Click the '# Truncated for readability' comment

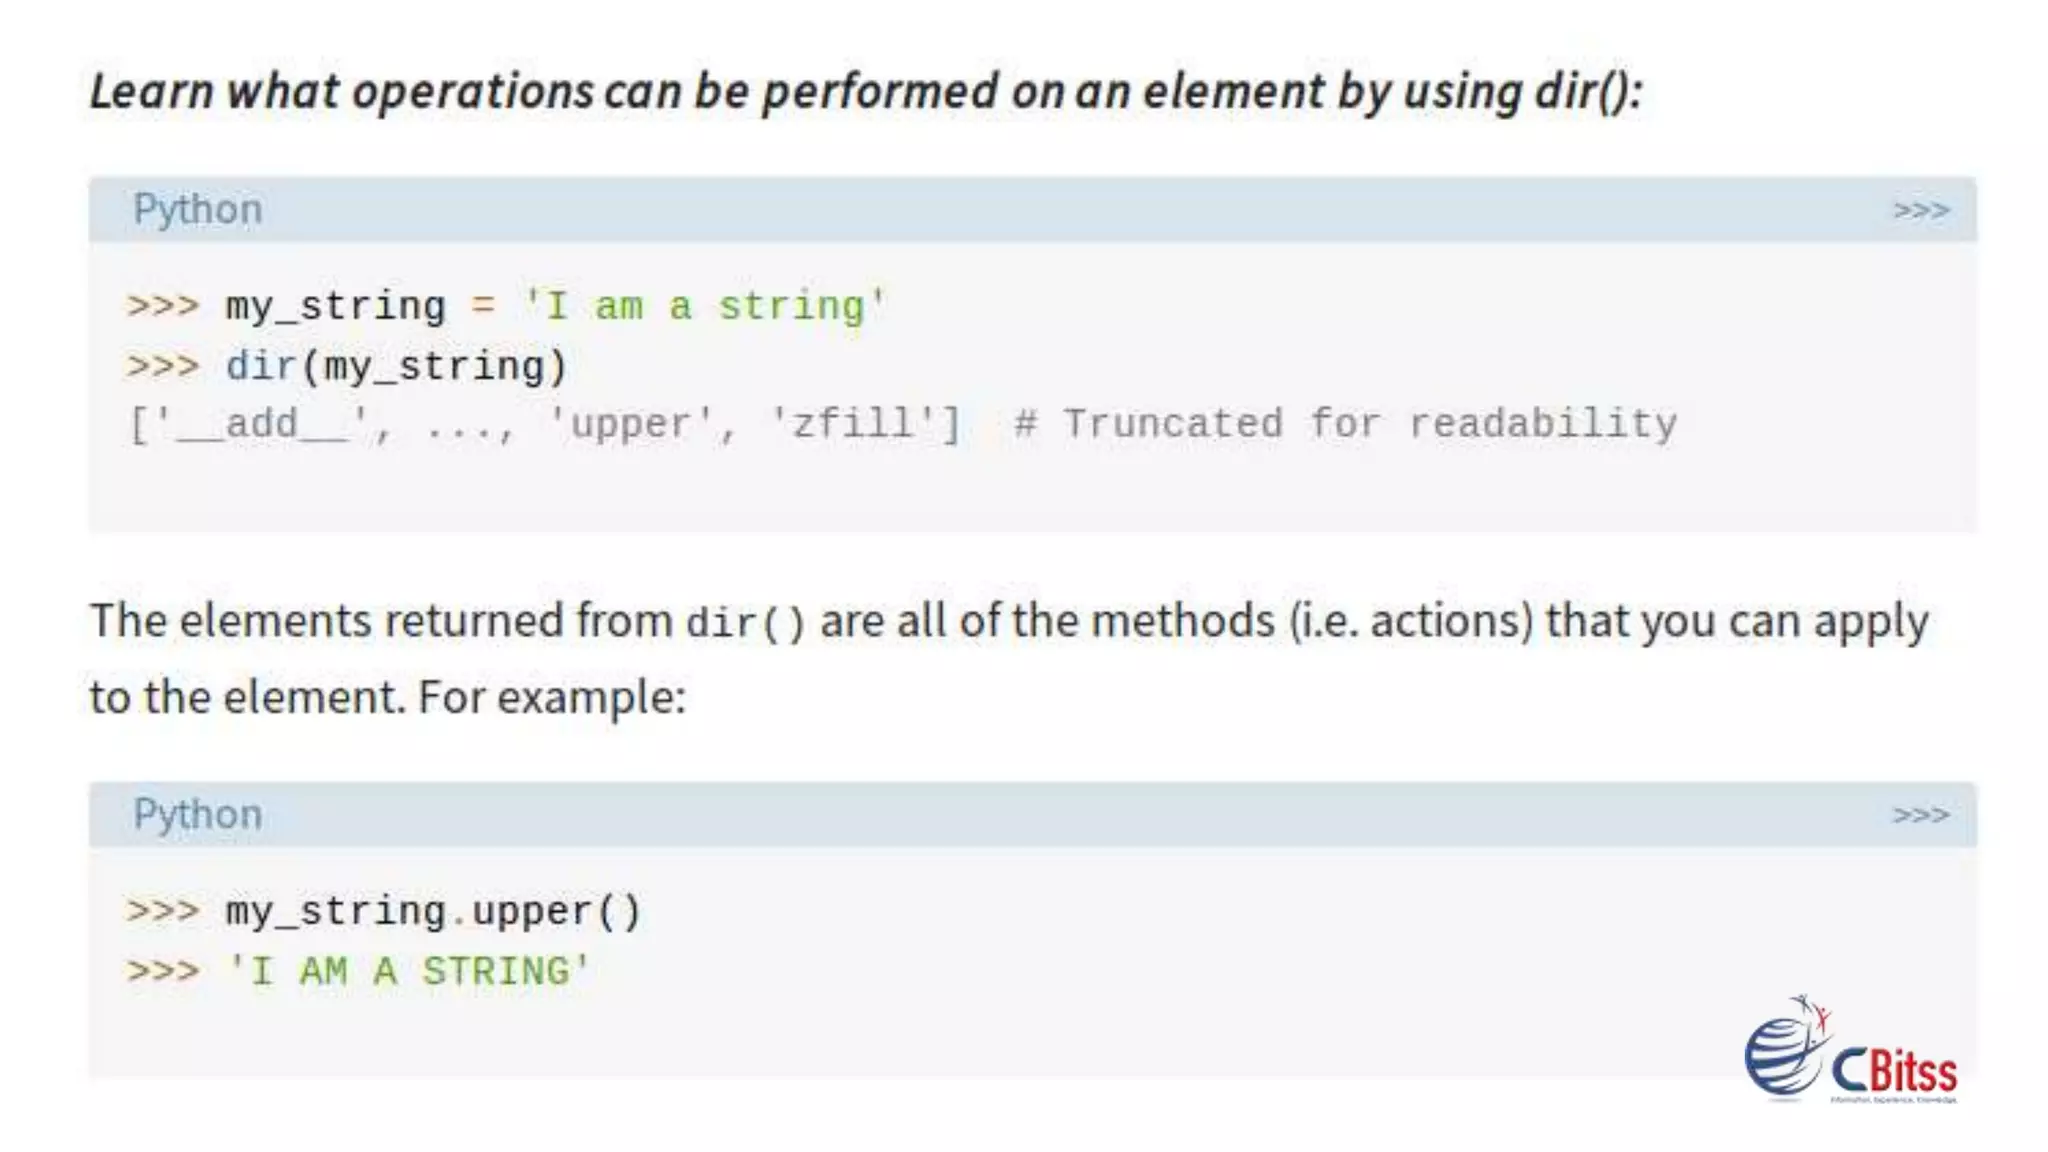pyautogui.click(x=1345, y=424)
